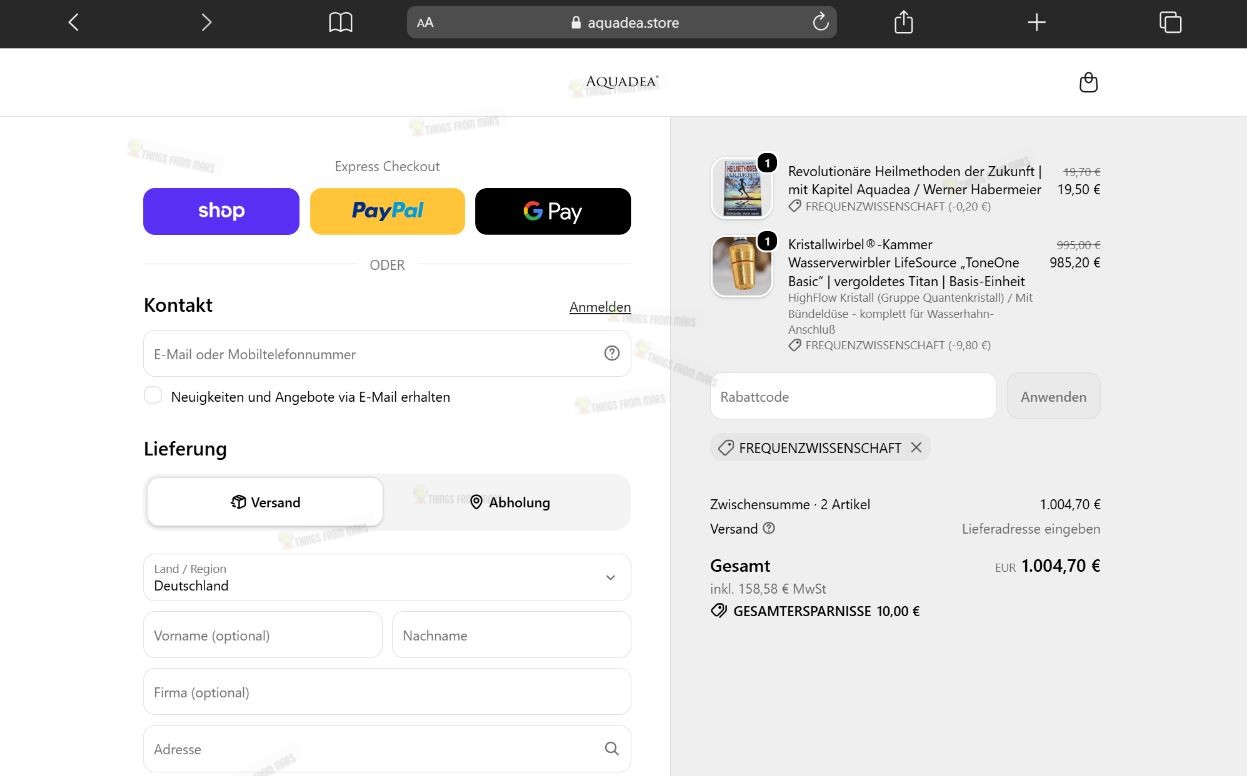Open the Land / Region dropdown
This screenshot has width=1247, height=776.
coord(387,577)
